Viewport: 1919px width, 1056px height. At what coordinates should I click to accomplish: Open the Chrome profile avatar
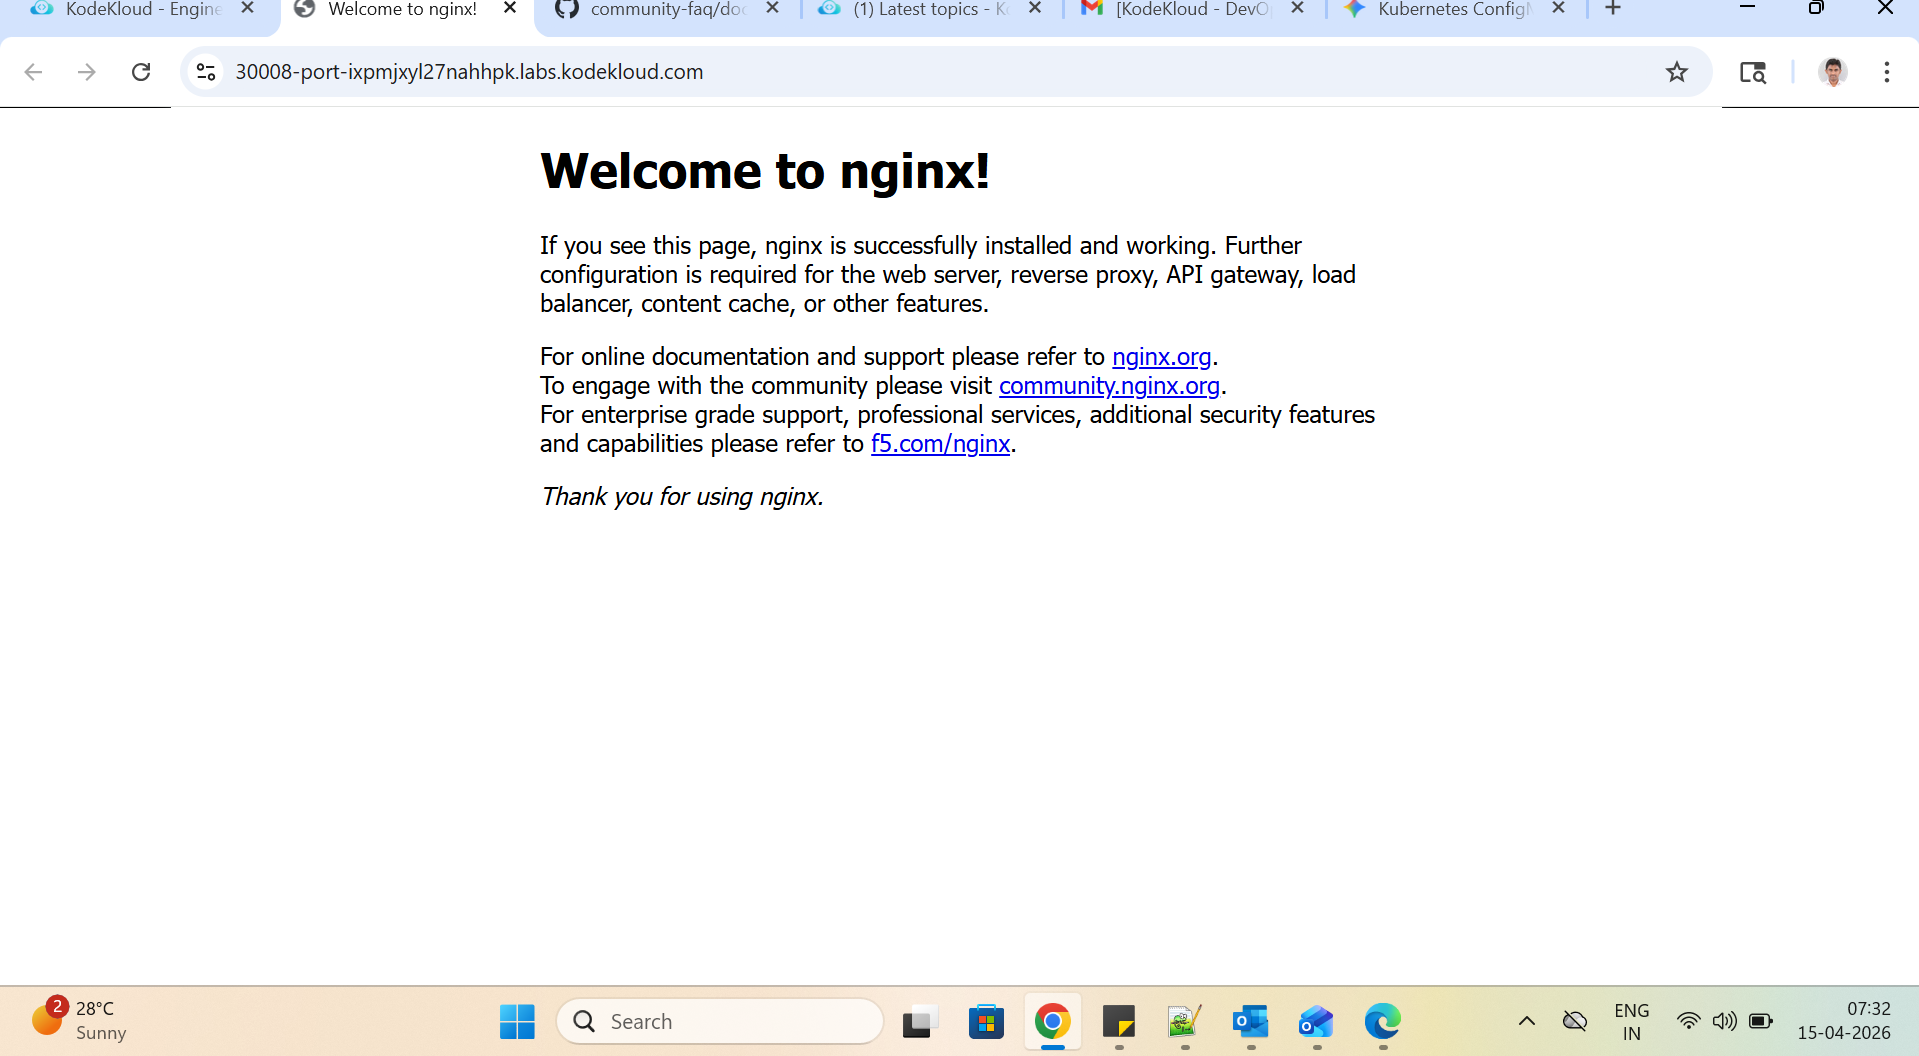[1833, 72]
